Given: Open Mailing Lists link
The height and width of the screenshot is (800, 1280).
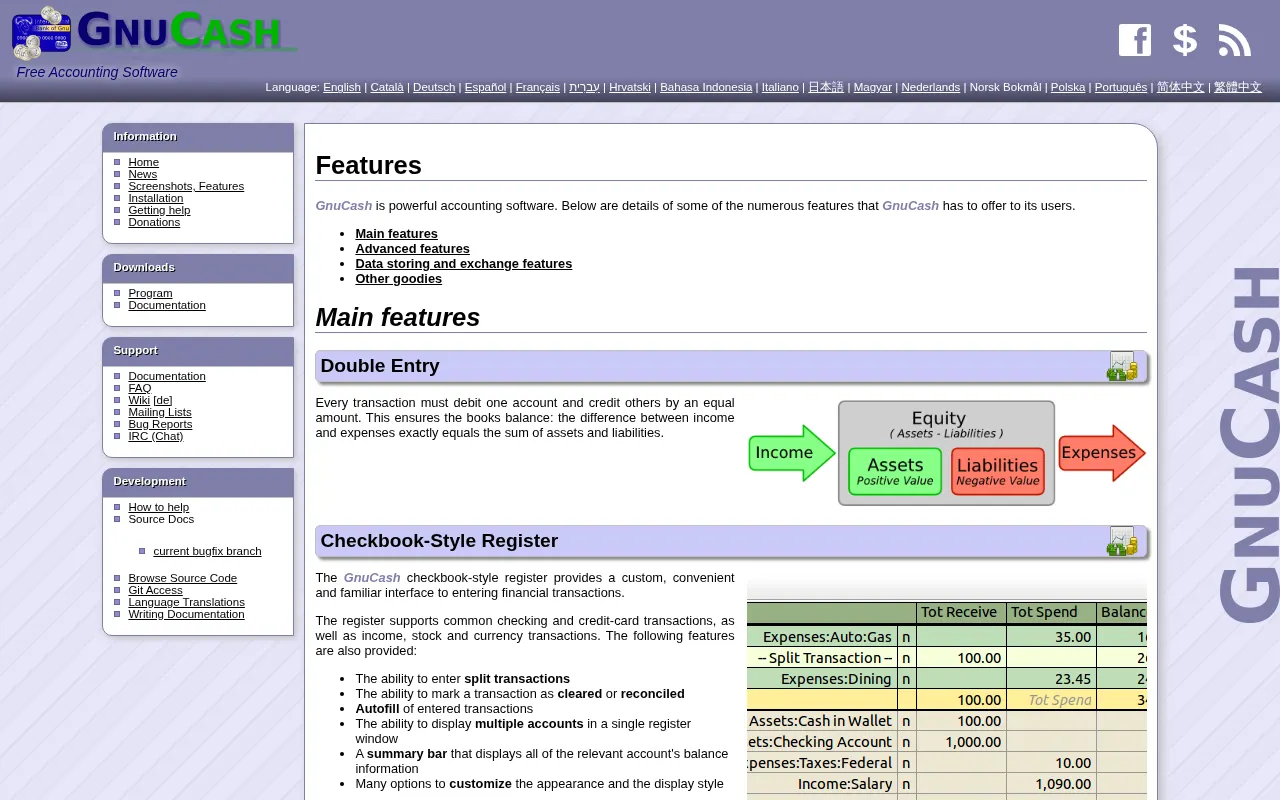Looking at the screenshot, I should (160, 412).
